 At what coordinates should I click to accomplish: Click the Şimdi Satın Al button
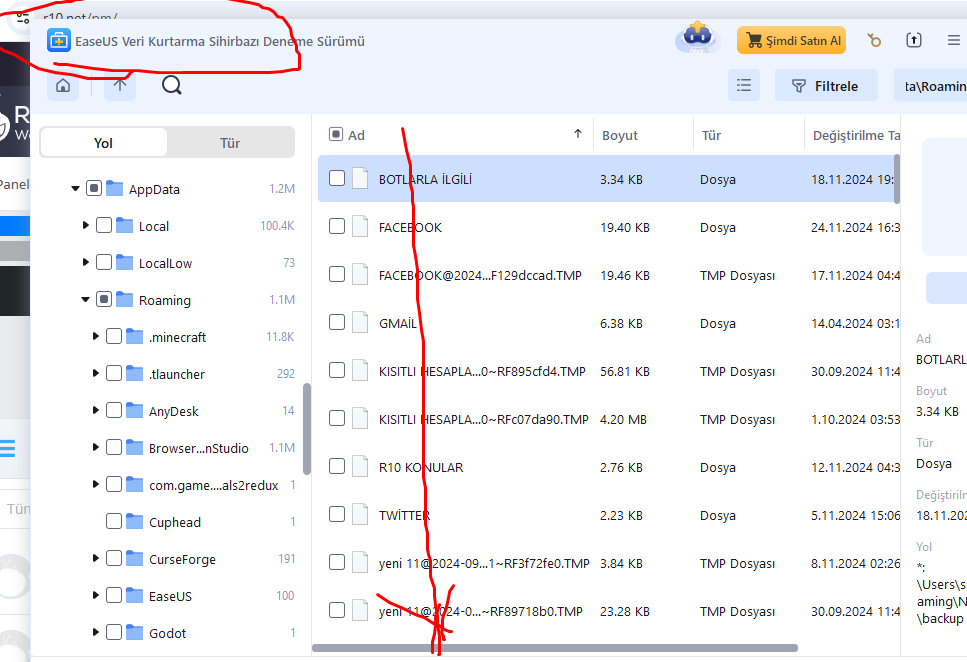[791, 40]
